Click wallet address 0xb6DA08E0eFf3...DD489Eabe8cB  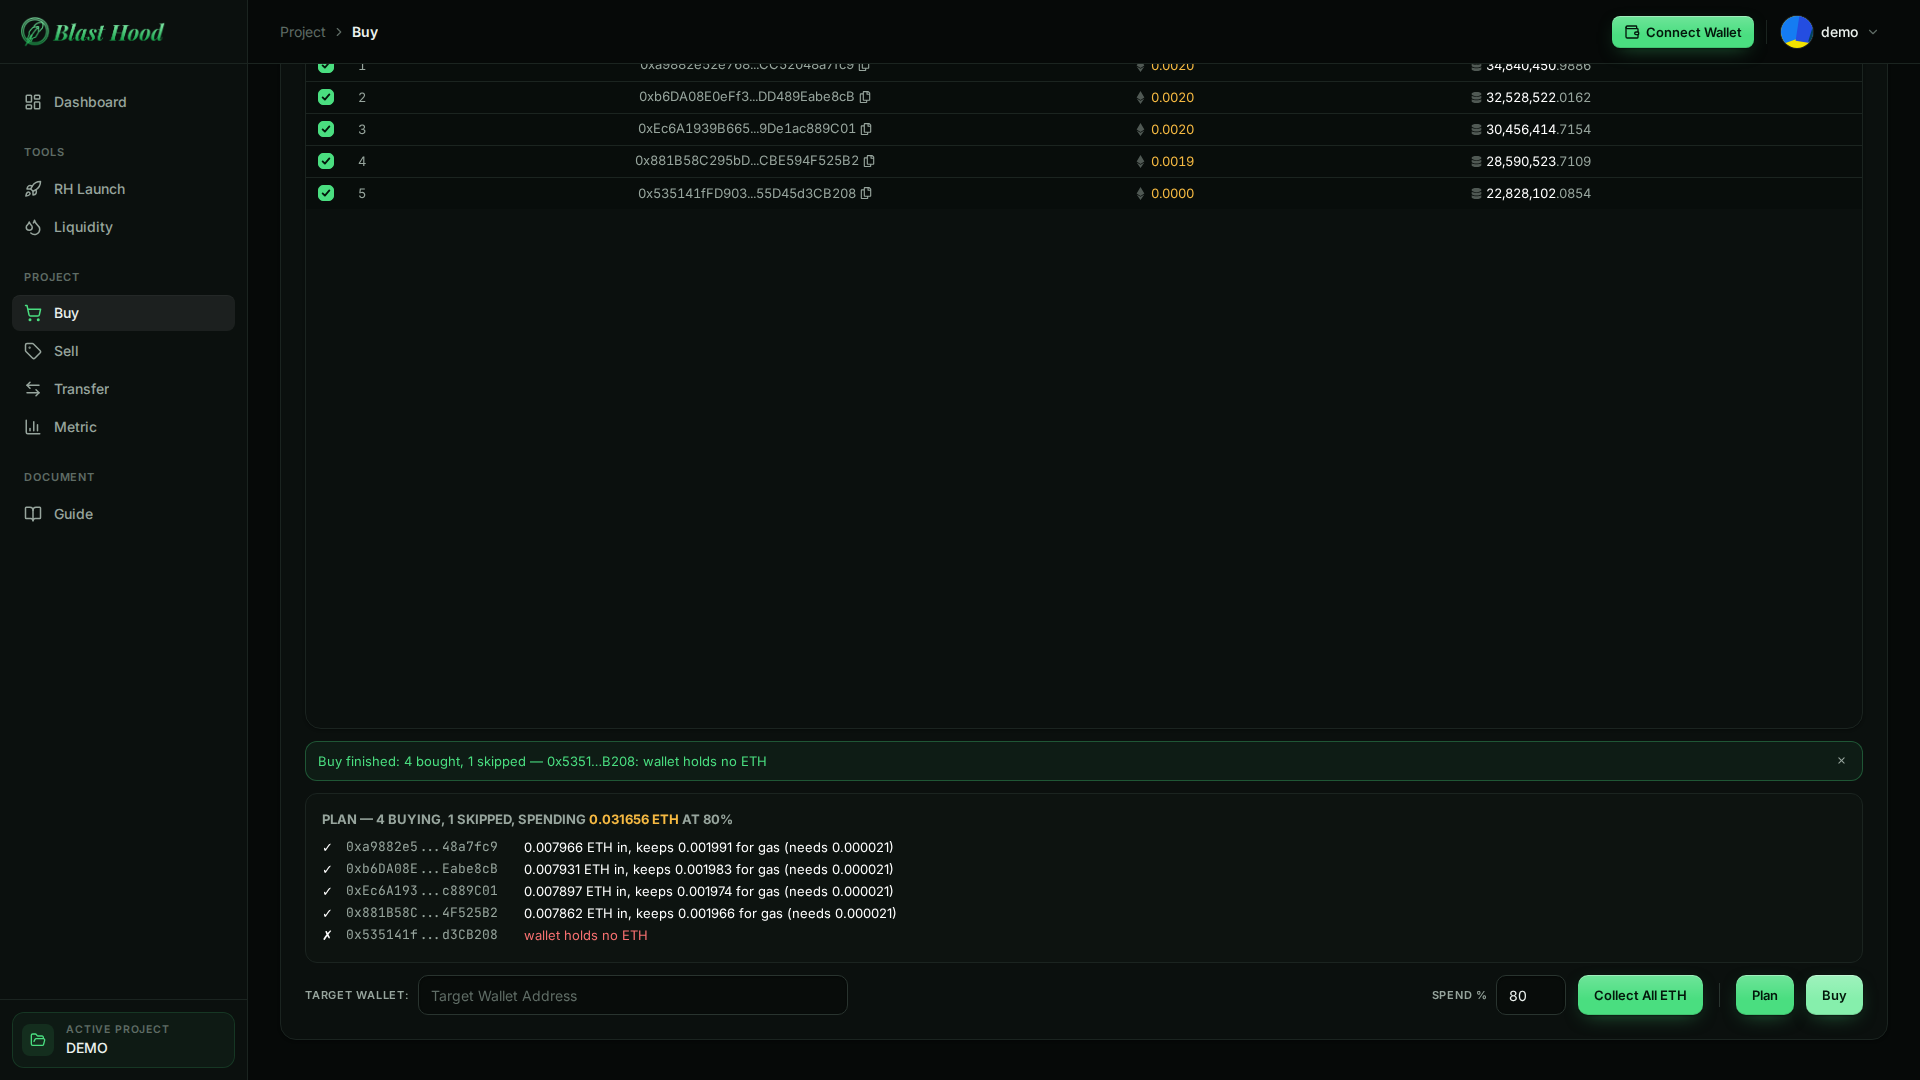click(x=746, y=97)
